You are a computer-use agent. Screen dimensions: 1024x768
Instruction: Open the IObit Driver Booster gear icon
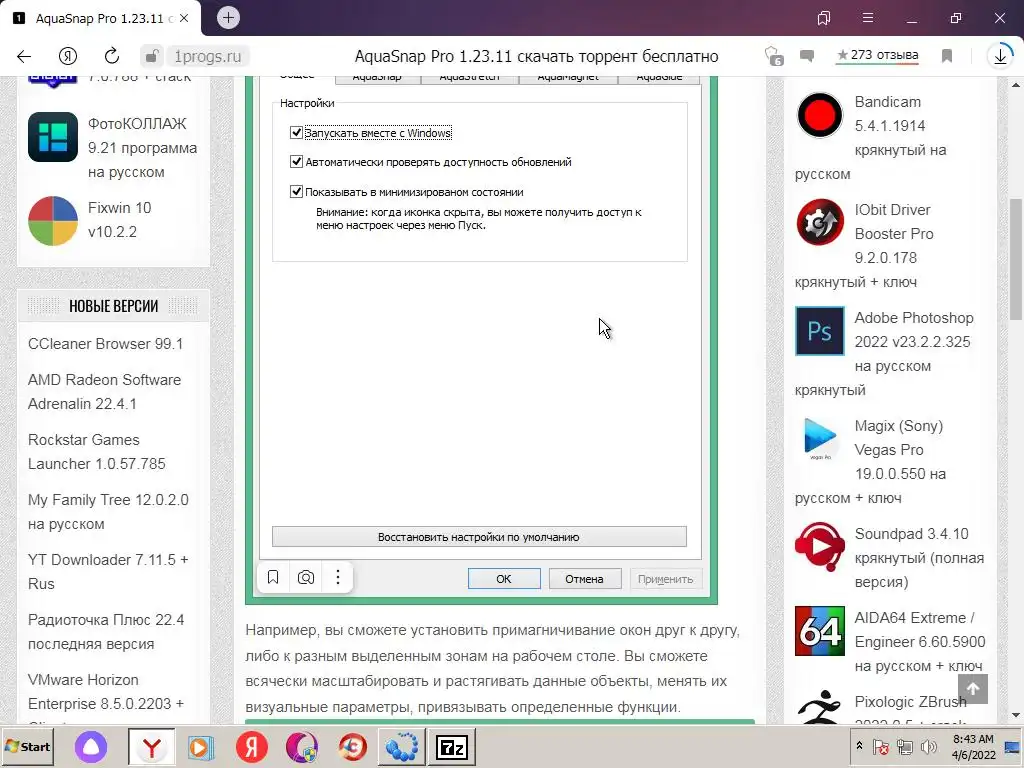point(820,223)
